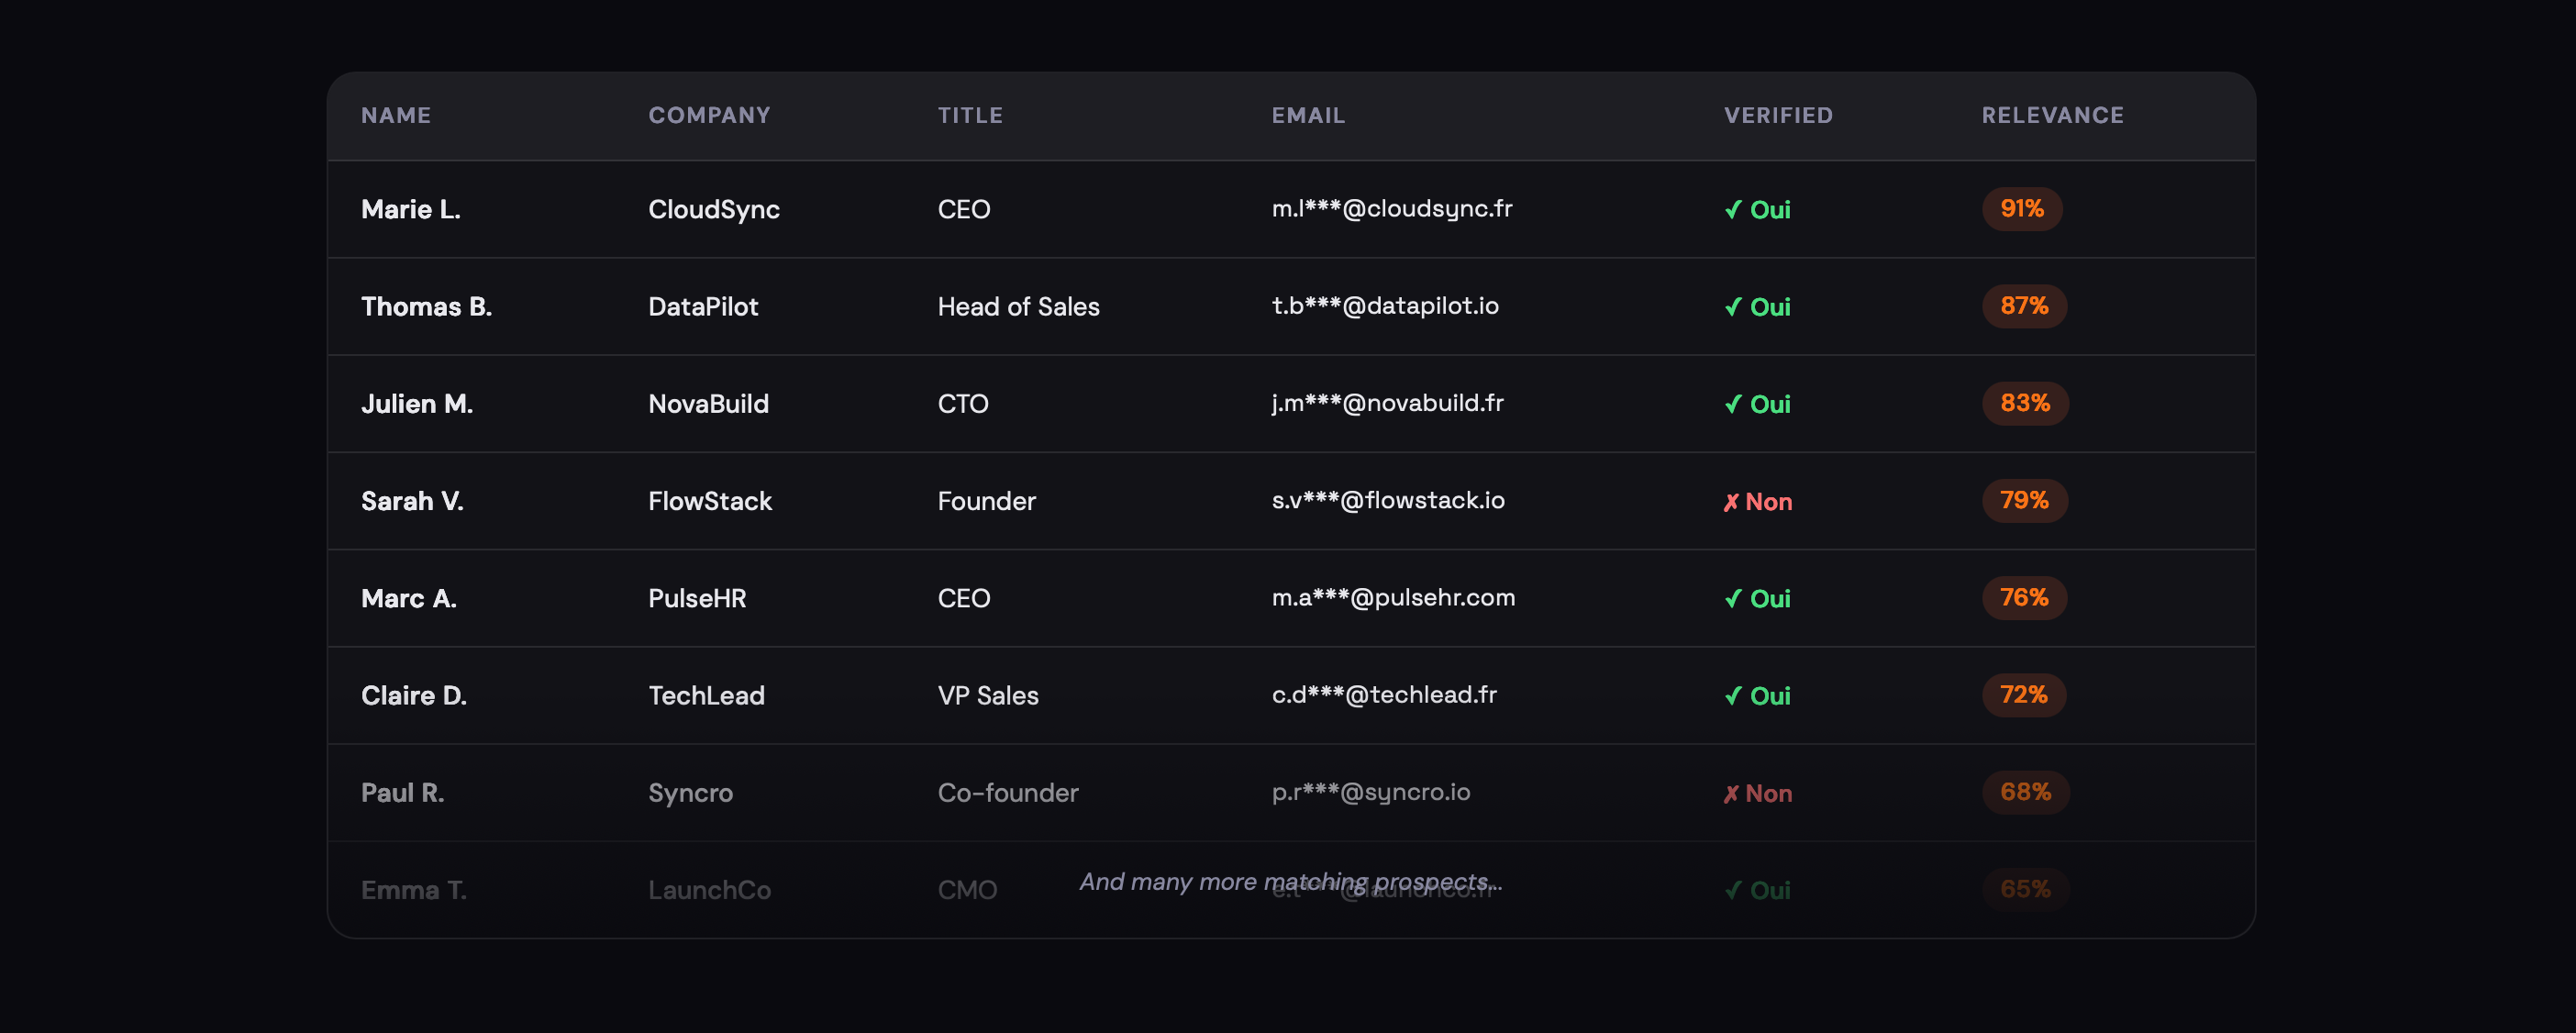Click the COMPANY column header
The height and width of the screenshot is (1033, 2576).
point(709,115)
